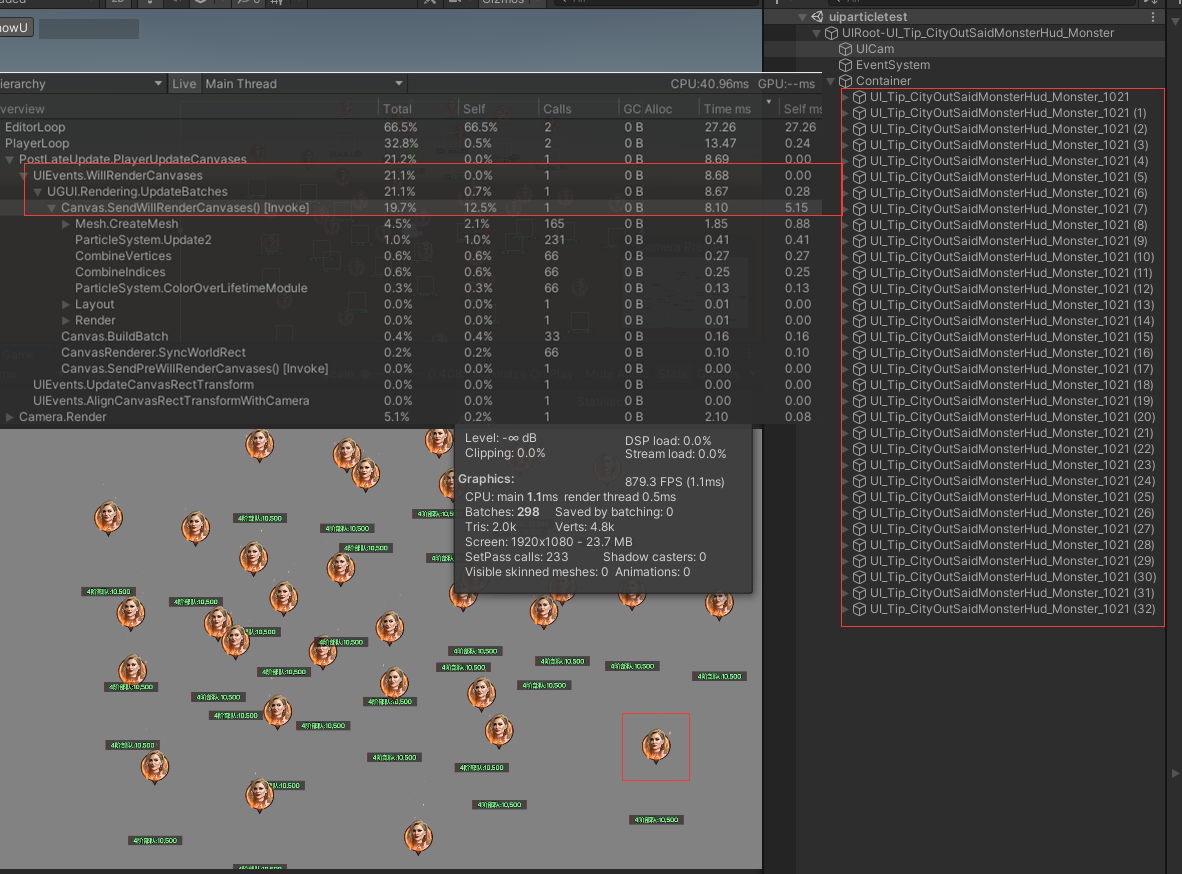Expand the Camera.Render profiler row
The width and height of the screenshot is (1182, 874).
tap(10, 417)
